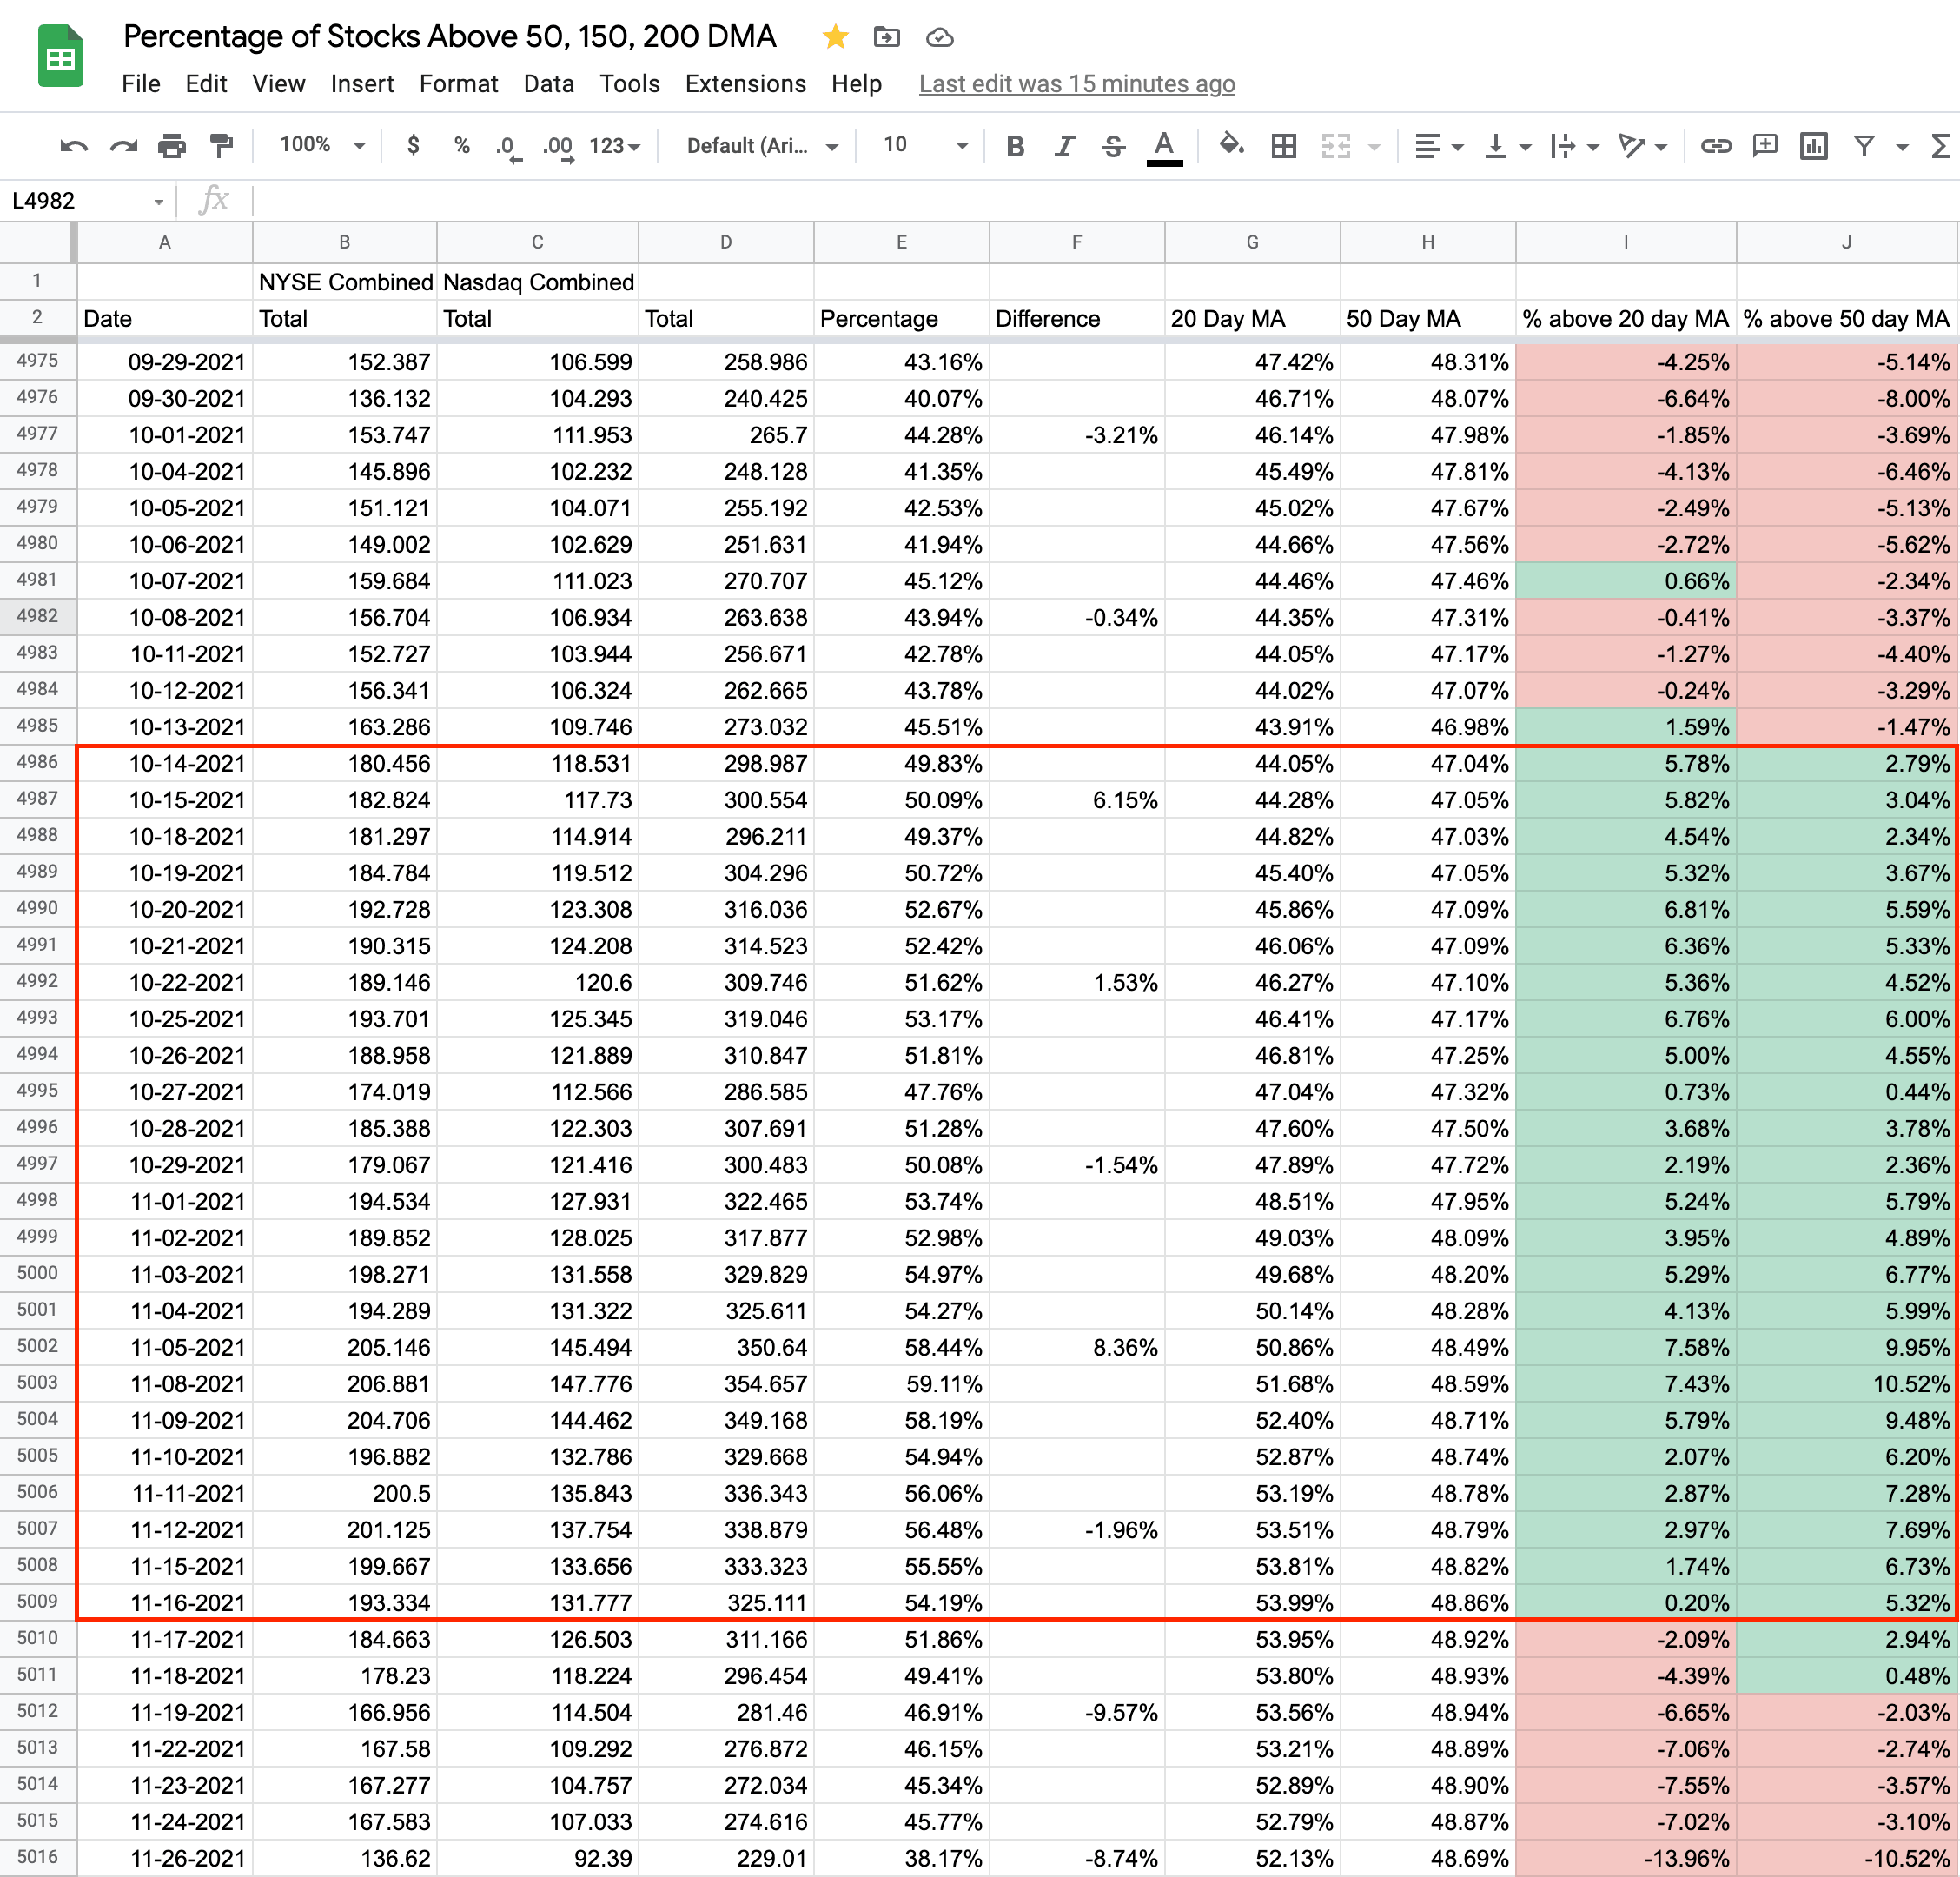Star this spreadsheet document
Image resolution: width=1960 pixels, height=1877 pixels.
coord(835,37)
